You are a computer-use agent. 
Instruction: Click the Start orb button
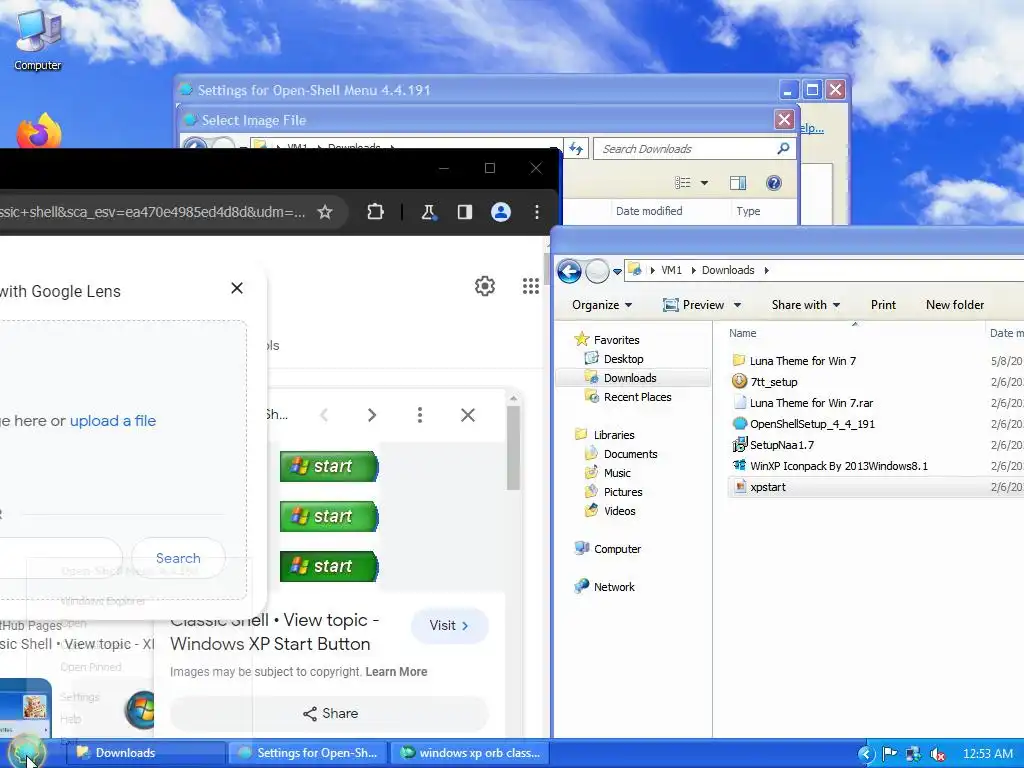point(27,752)
